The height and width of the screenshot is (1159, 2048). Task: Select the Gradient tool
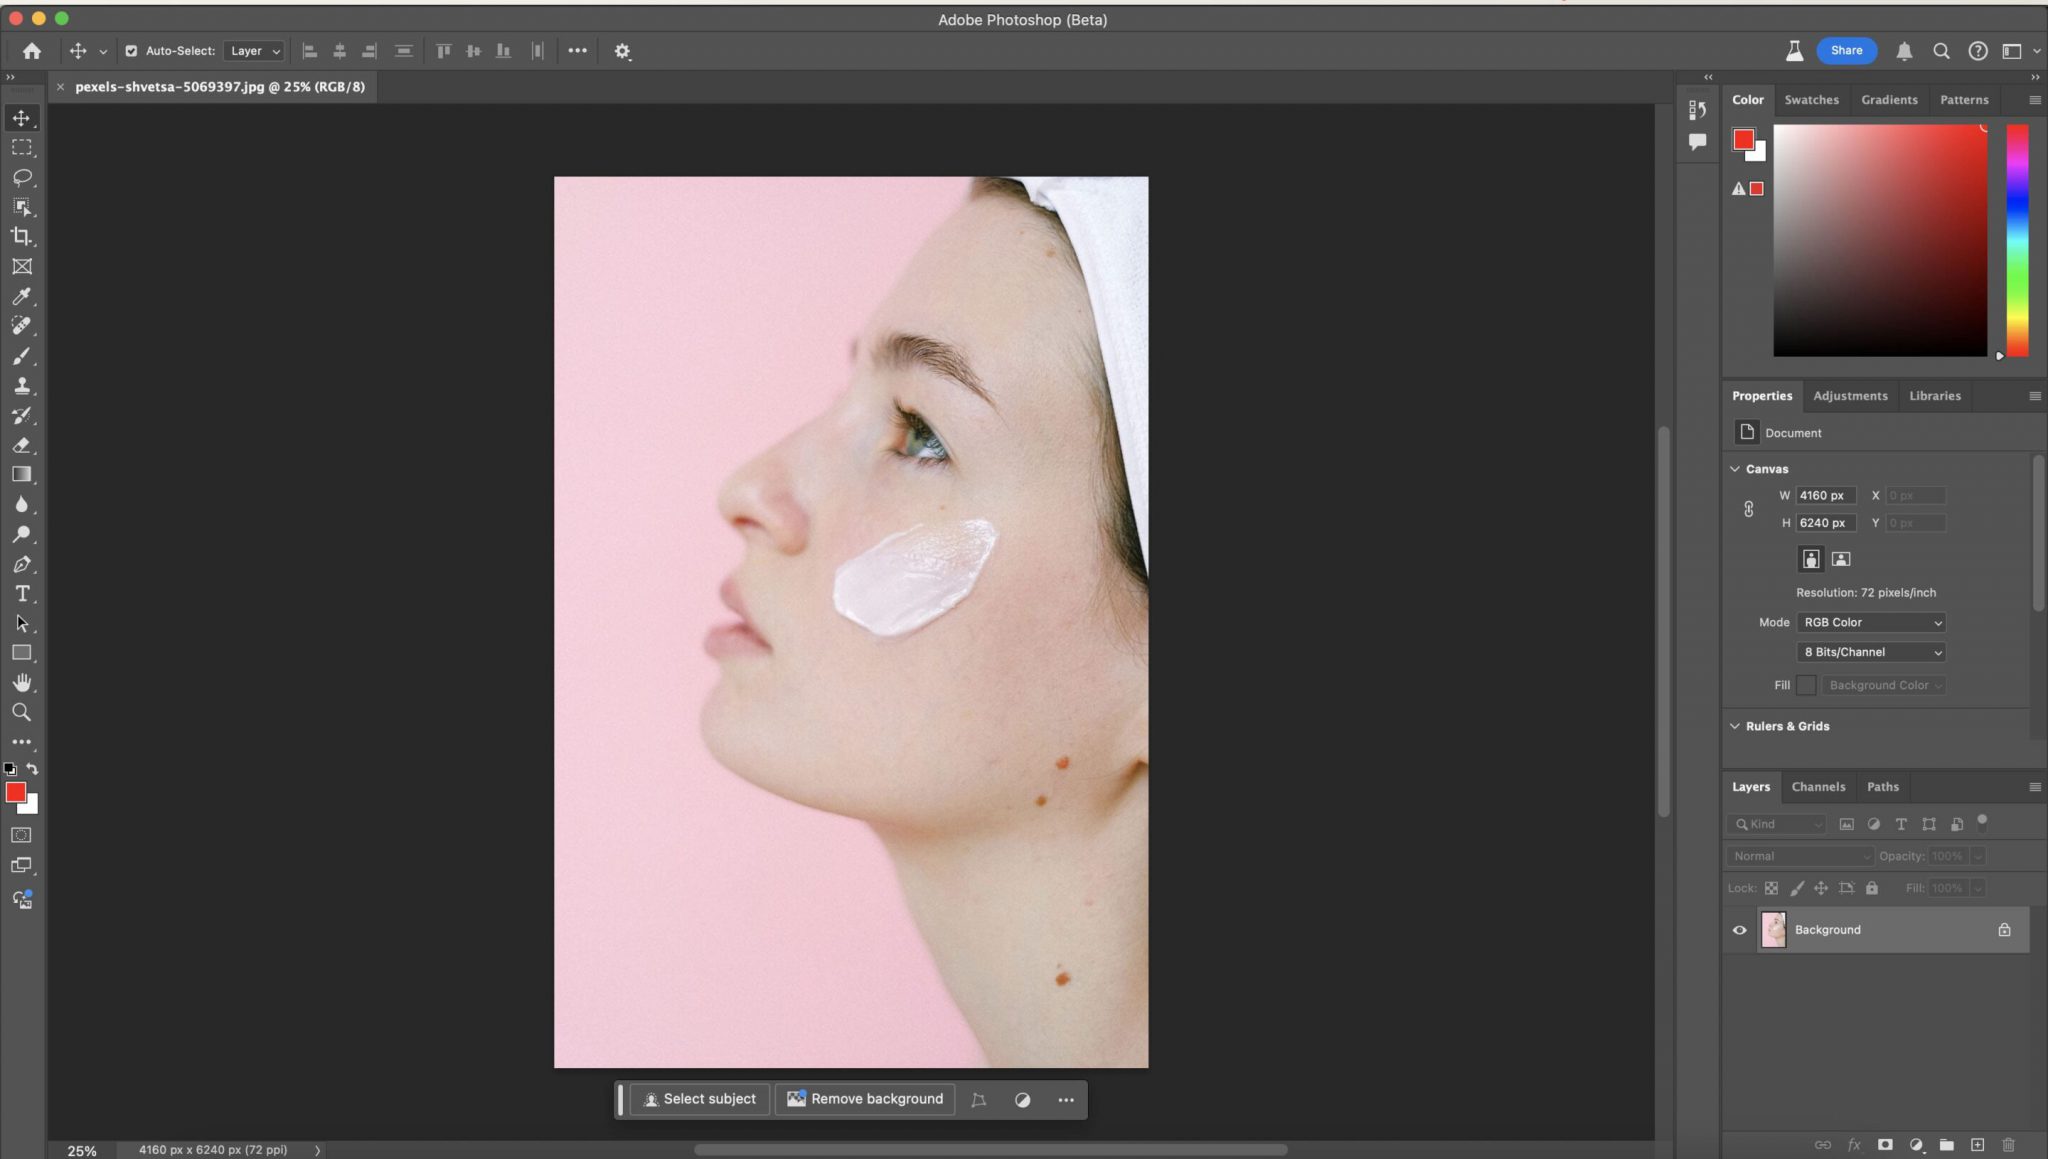[22, 475]
